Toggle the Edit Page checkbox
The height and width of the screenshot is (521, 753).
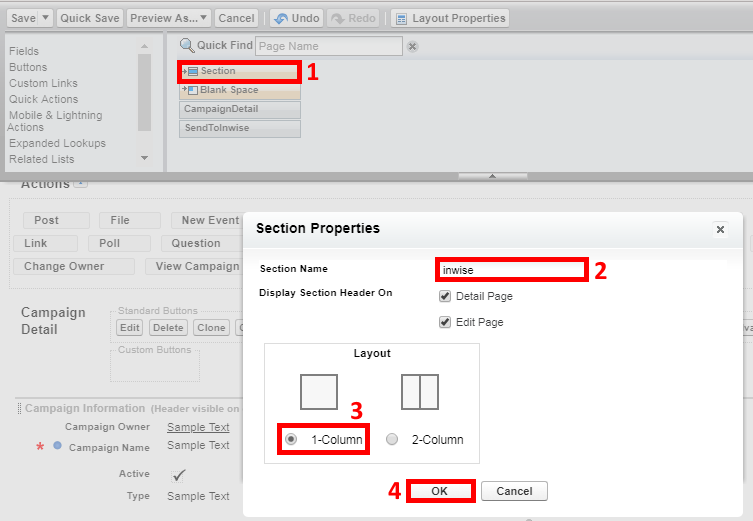(445, 322)
